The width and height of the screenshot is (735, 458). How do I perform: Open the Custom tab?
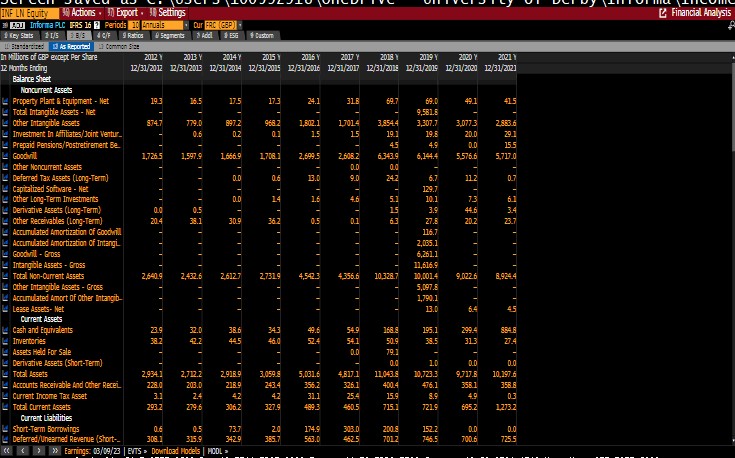262,36
